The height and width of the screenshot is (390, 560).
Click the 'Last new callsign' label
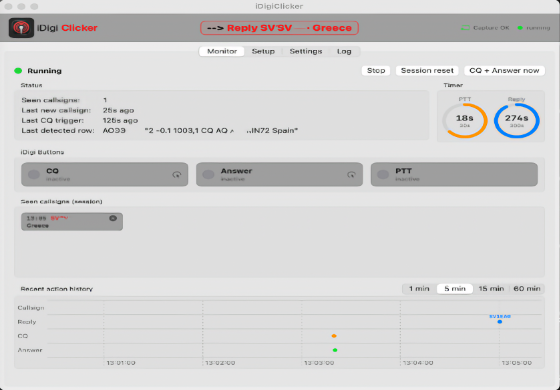56,110
